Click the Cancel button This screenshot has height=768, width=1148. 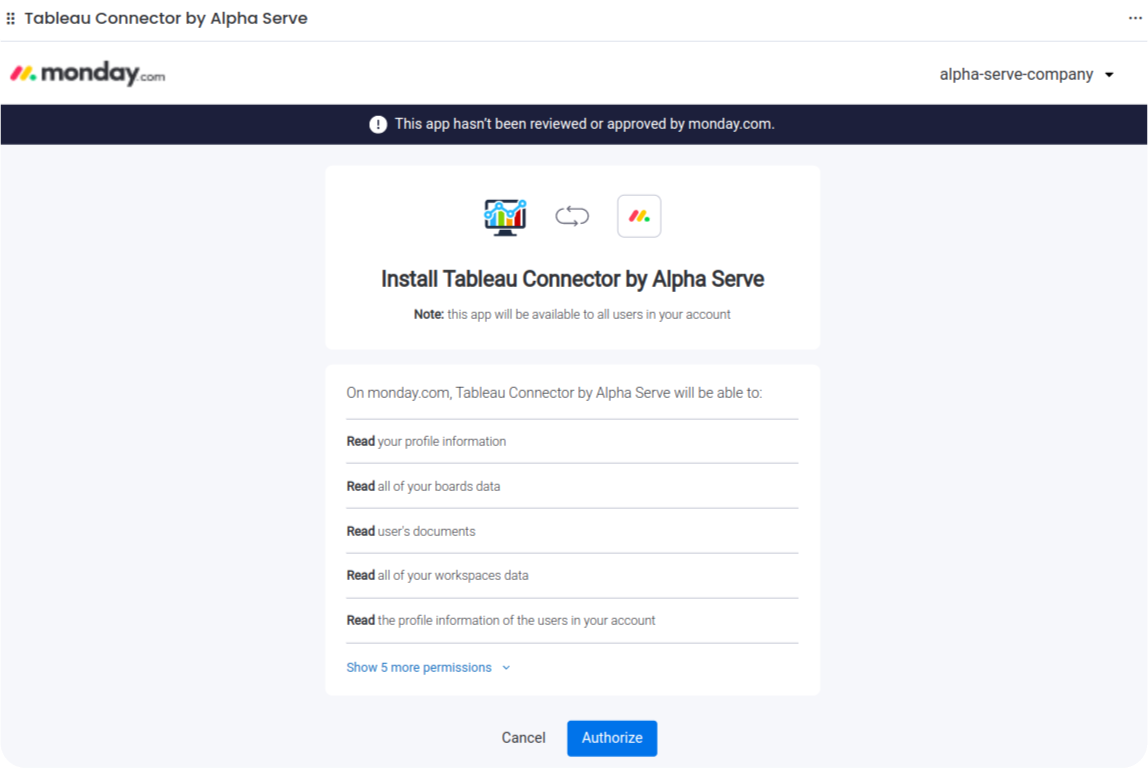(x=523, y=737)
